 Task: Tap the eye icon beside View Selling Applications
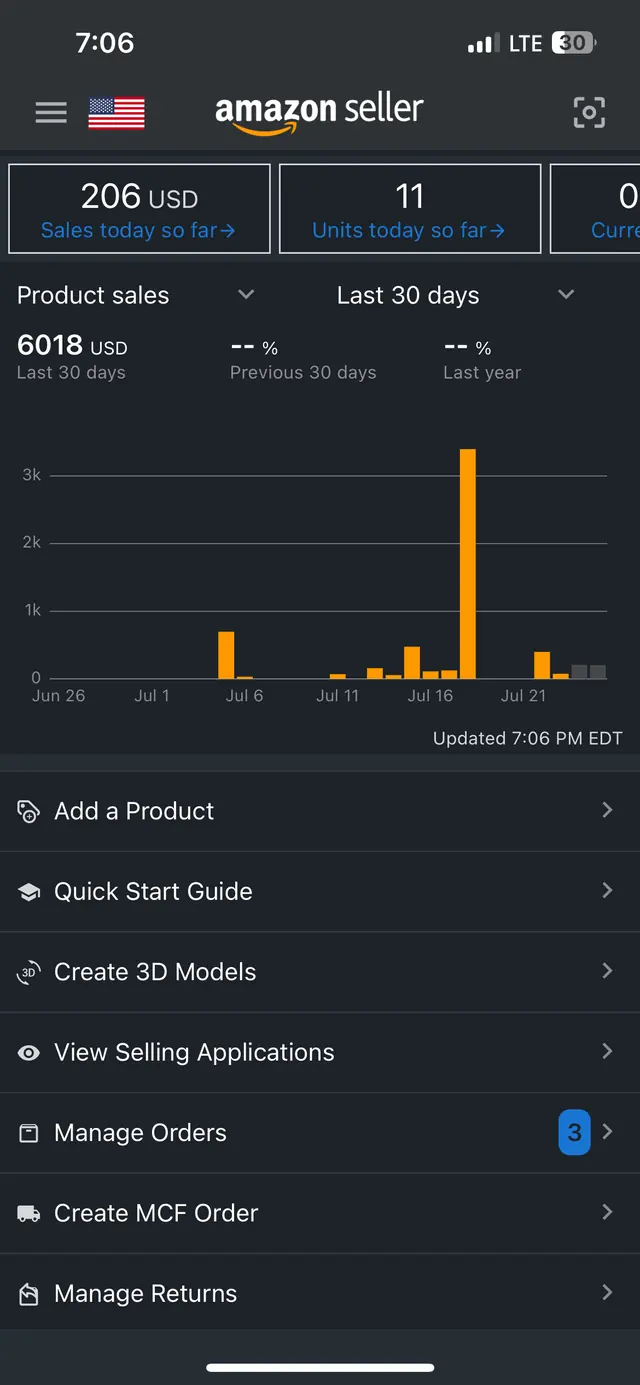click(29, 1053)
